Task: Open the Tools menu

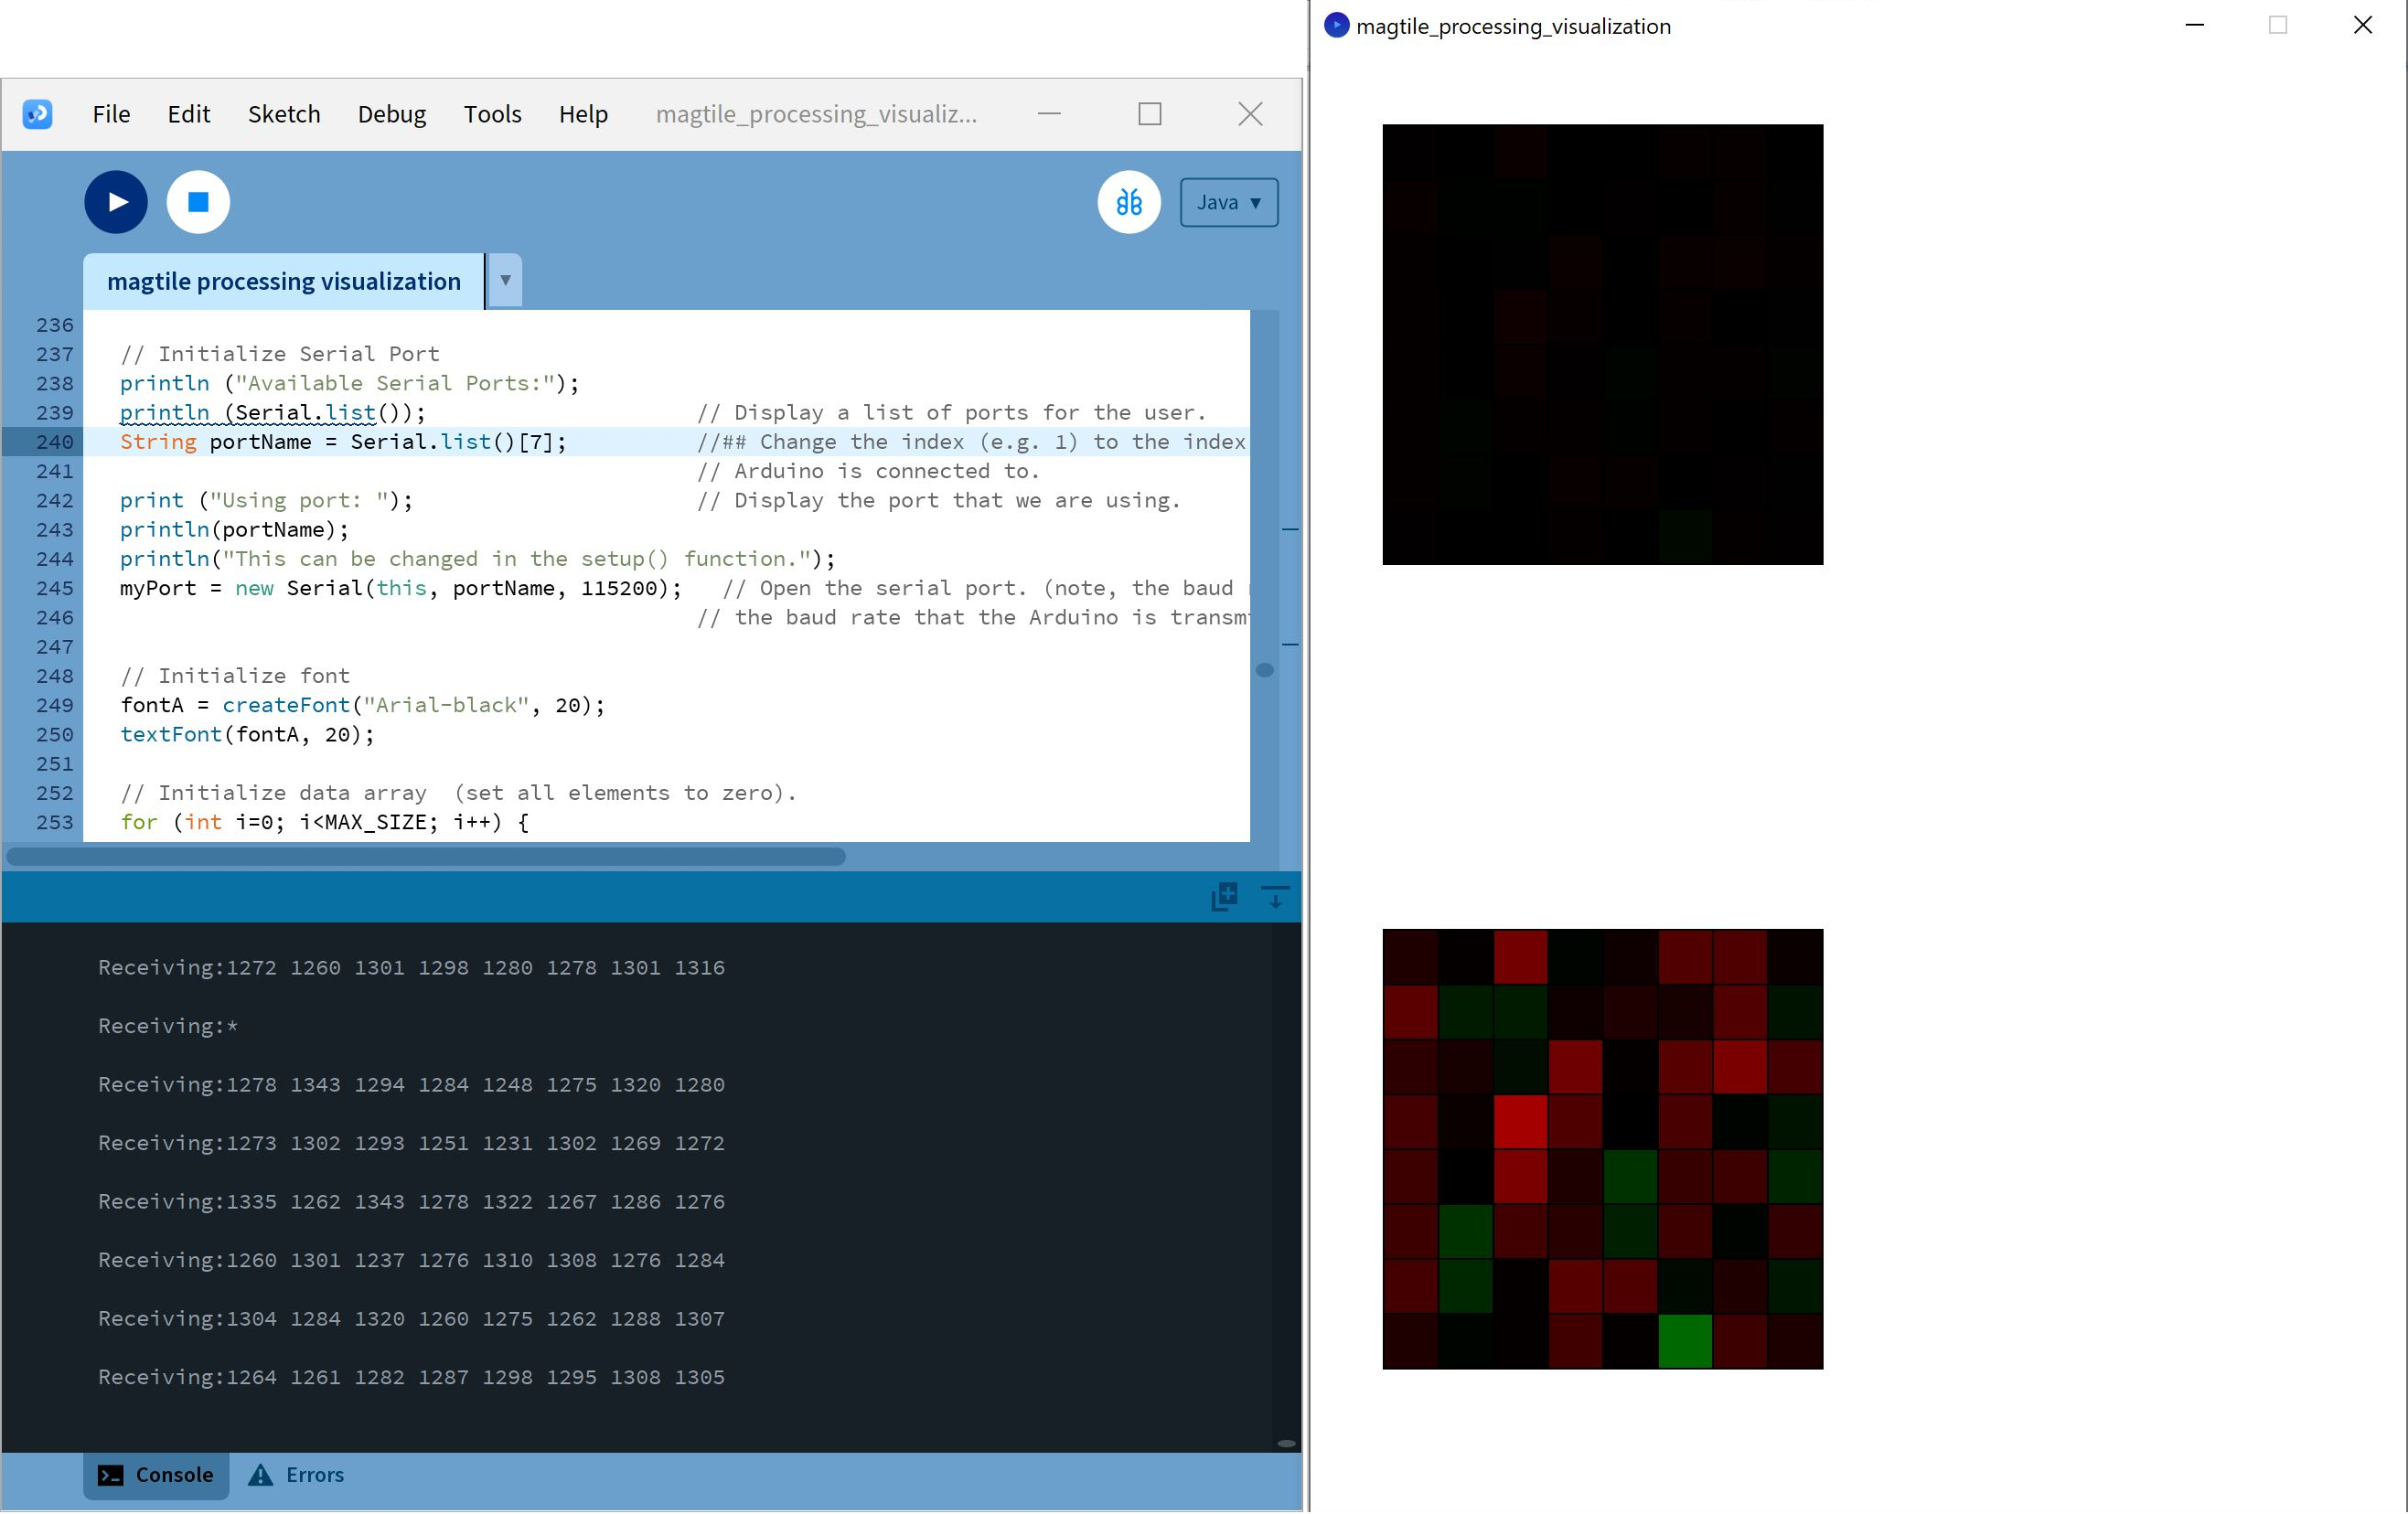Action: (492, 114)
